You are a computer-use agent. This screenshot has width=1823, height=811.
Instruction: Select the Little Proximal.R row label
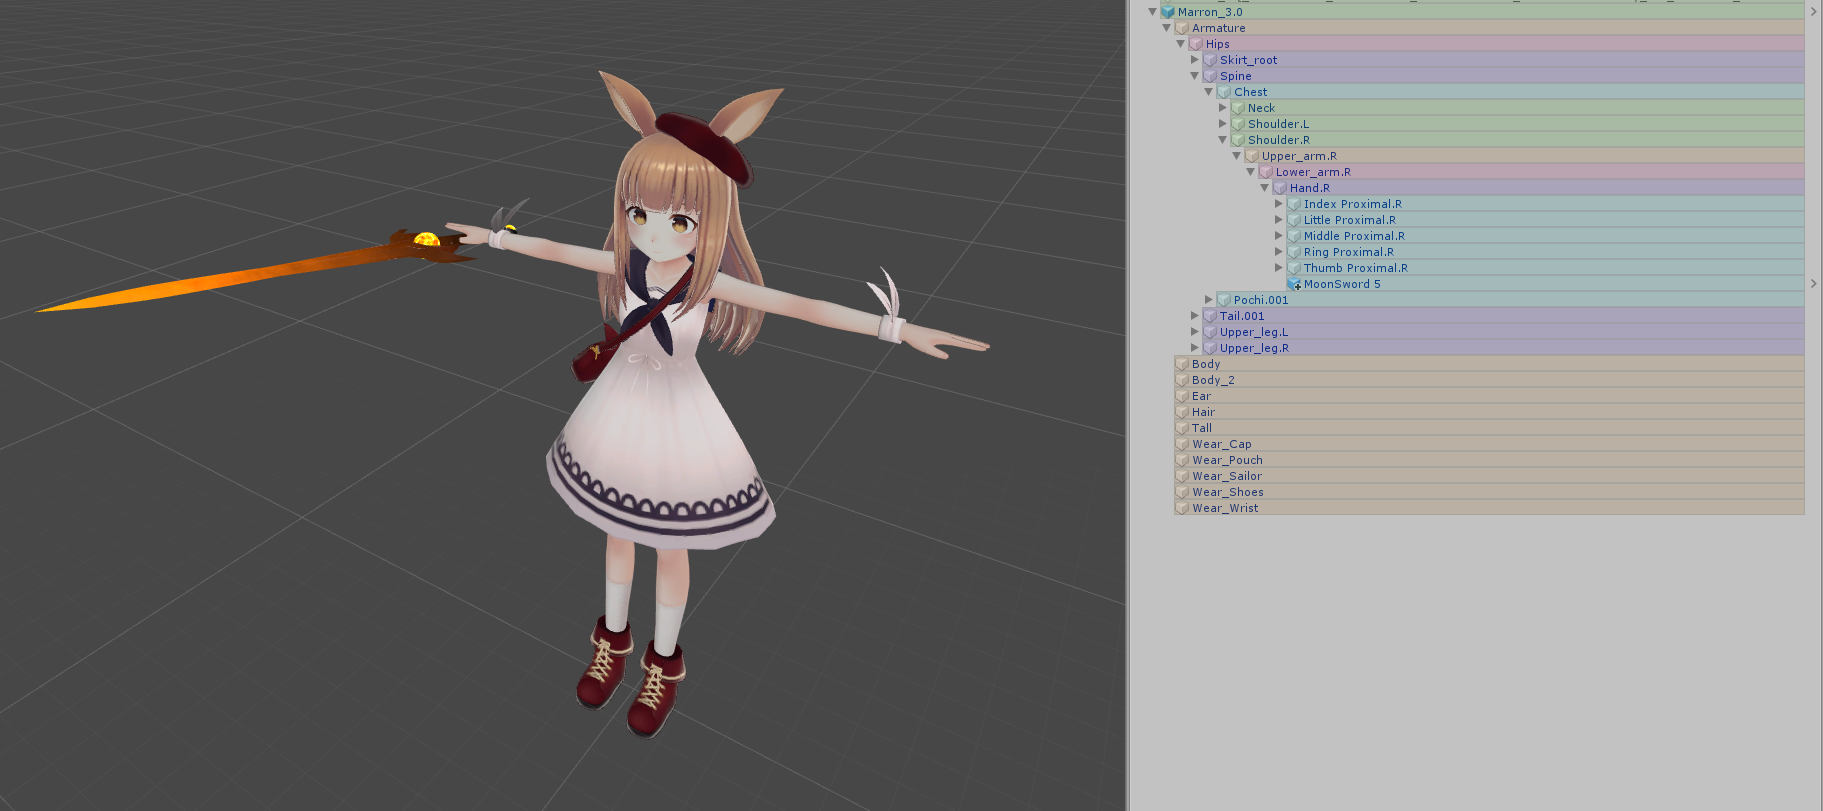click(x=1350, y=220)
